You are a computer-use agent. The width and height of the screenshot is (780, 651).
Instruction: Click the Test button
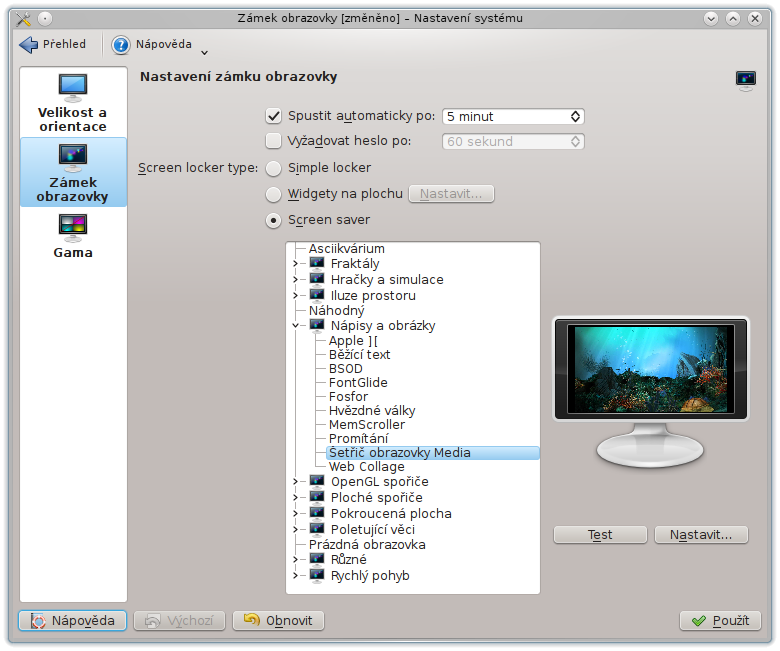pos(600,535)
